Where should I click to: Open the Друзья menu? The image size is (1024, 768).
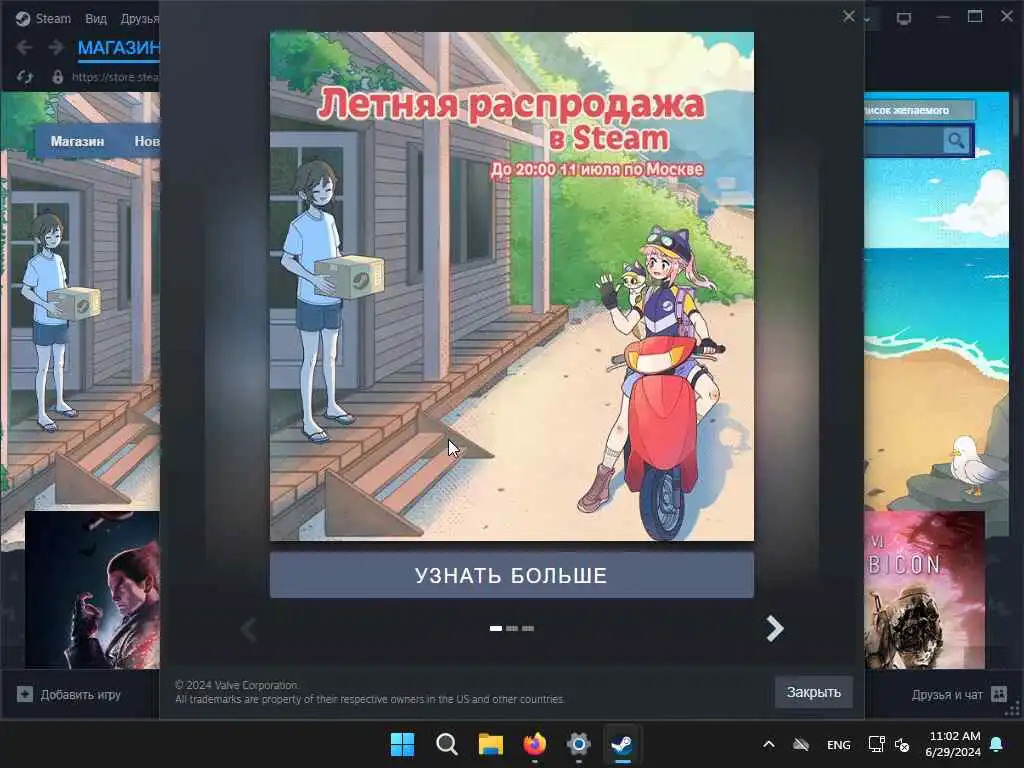coord(140,18)
